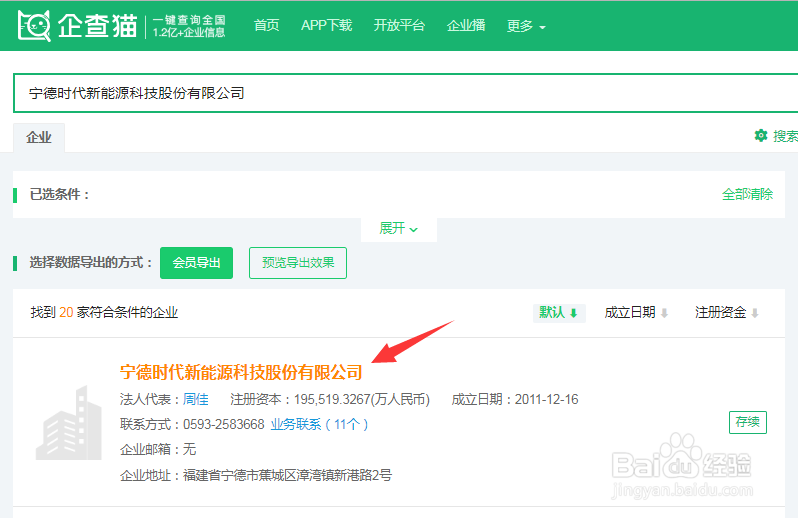798x518 pixels.
Task: Click the 企查猫 cat logo icon
Action: [34, 25]
